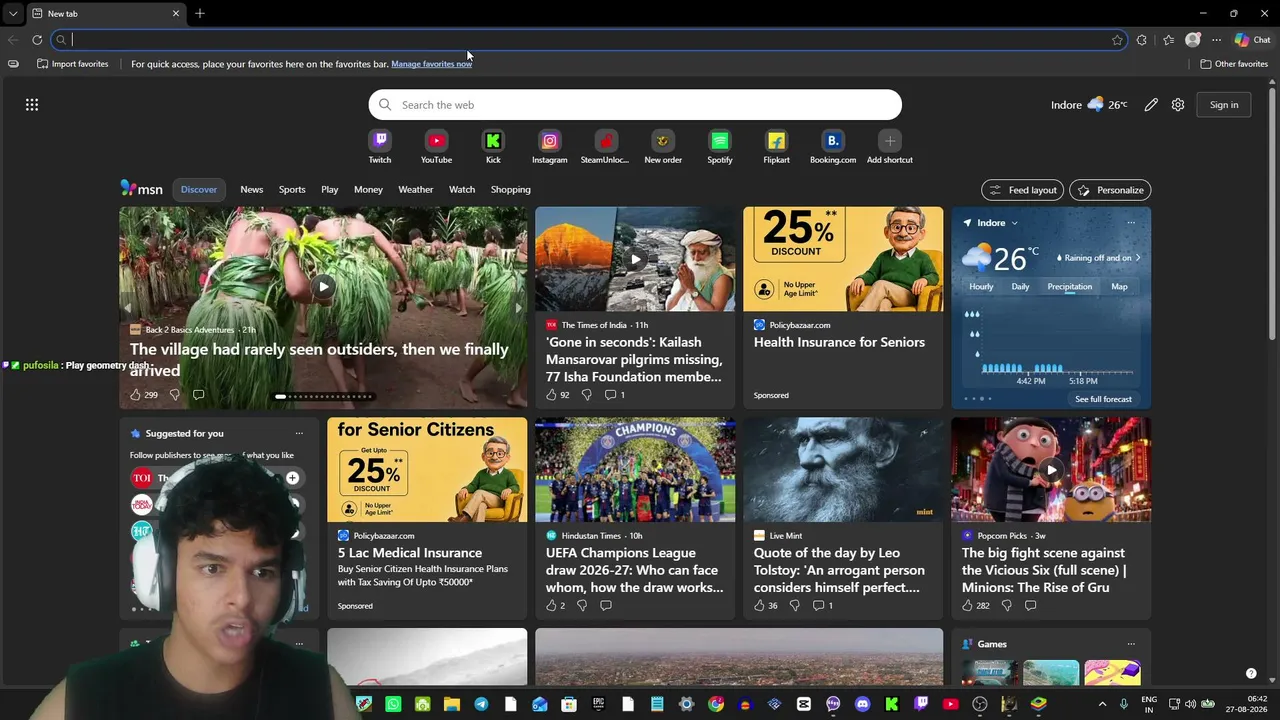Switch to the News tab
The image size is (1280, 720).
(x=252, y=190)
